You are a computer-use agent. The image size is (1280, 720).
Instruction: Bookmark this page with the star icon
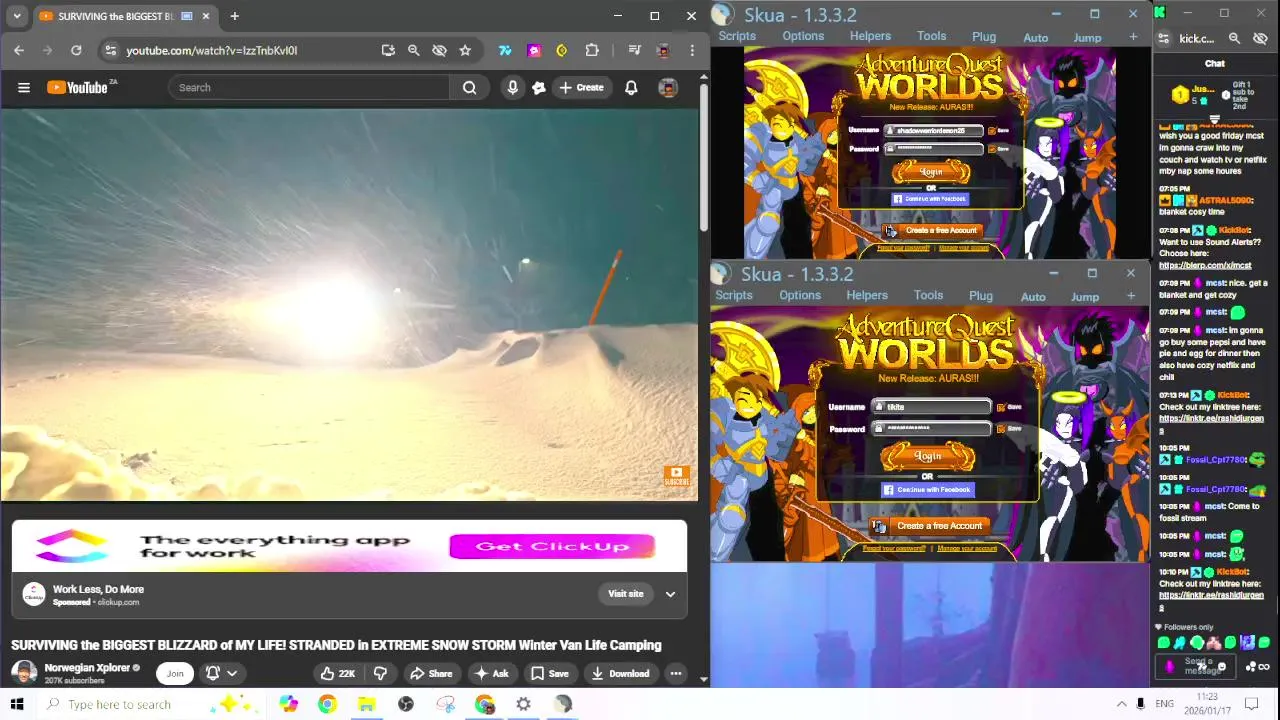(x=465, y=50)
